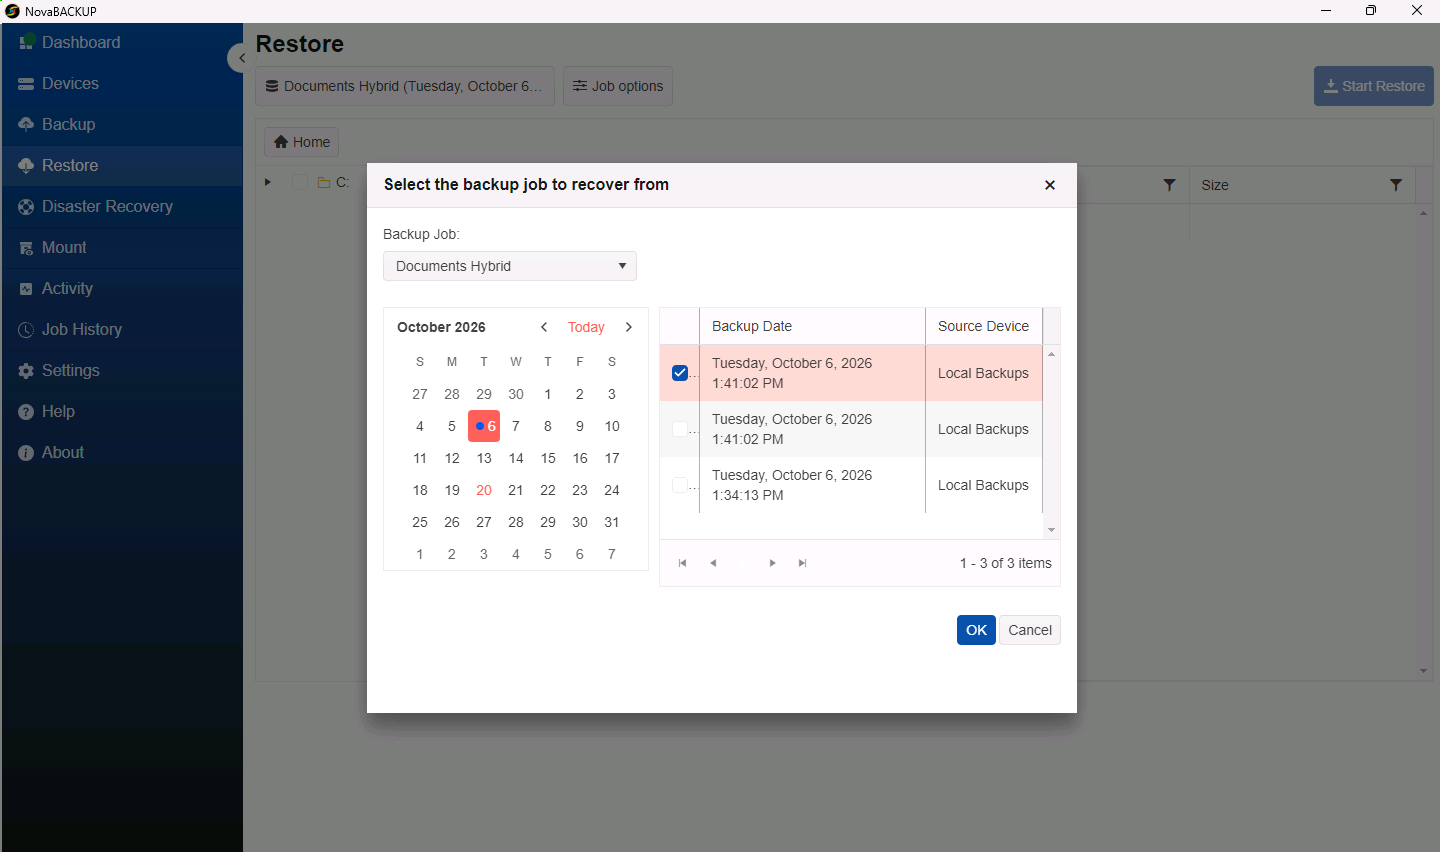The image size is (1440, 852).
Task: Click the About info icon
Action: point(26,453)
